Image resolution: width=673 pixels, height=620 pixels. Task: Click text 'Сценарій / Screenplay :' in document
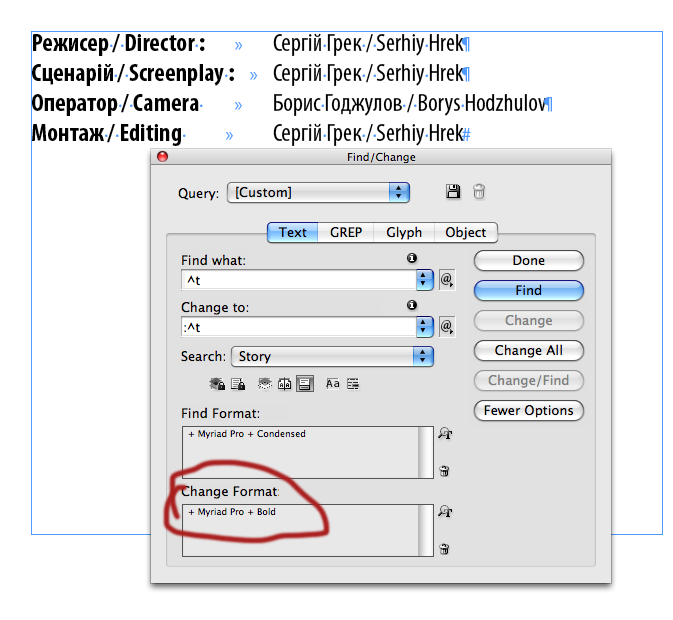(x=133, y=74)
